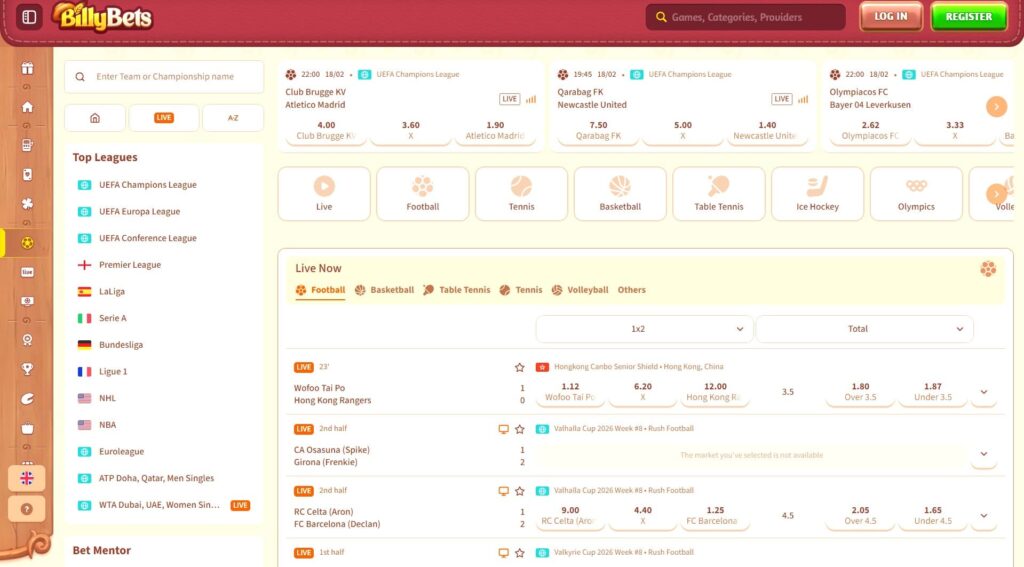1024x567 pixels.
Task: Click the REGISTER button
Action: (968, 17)
